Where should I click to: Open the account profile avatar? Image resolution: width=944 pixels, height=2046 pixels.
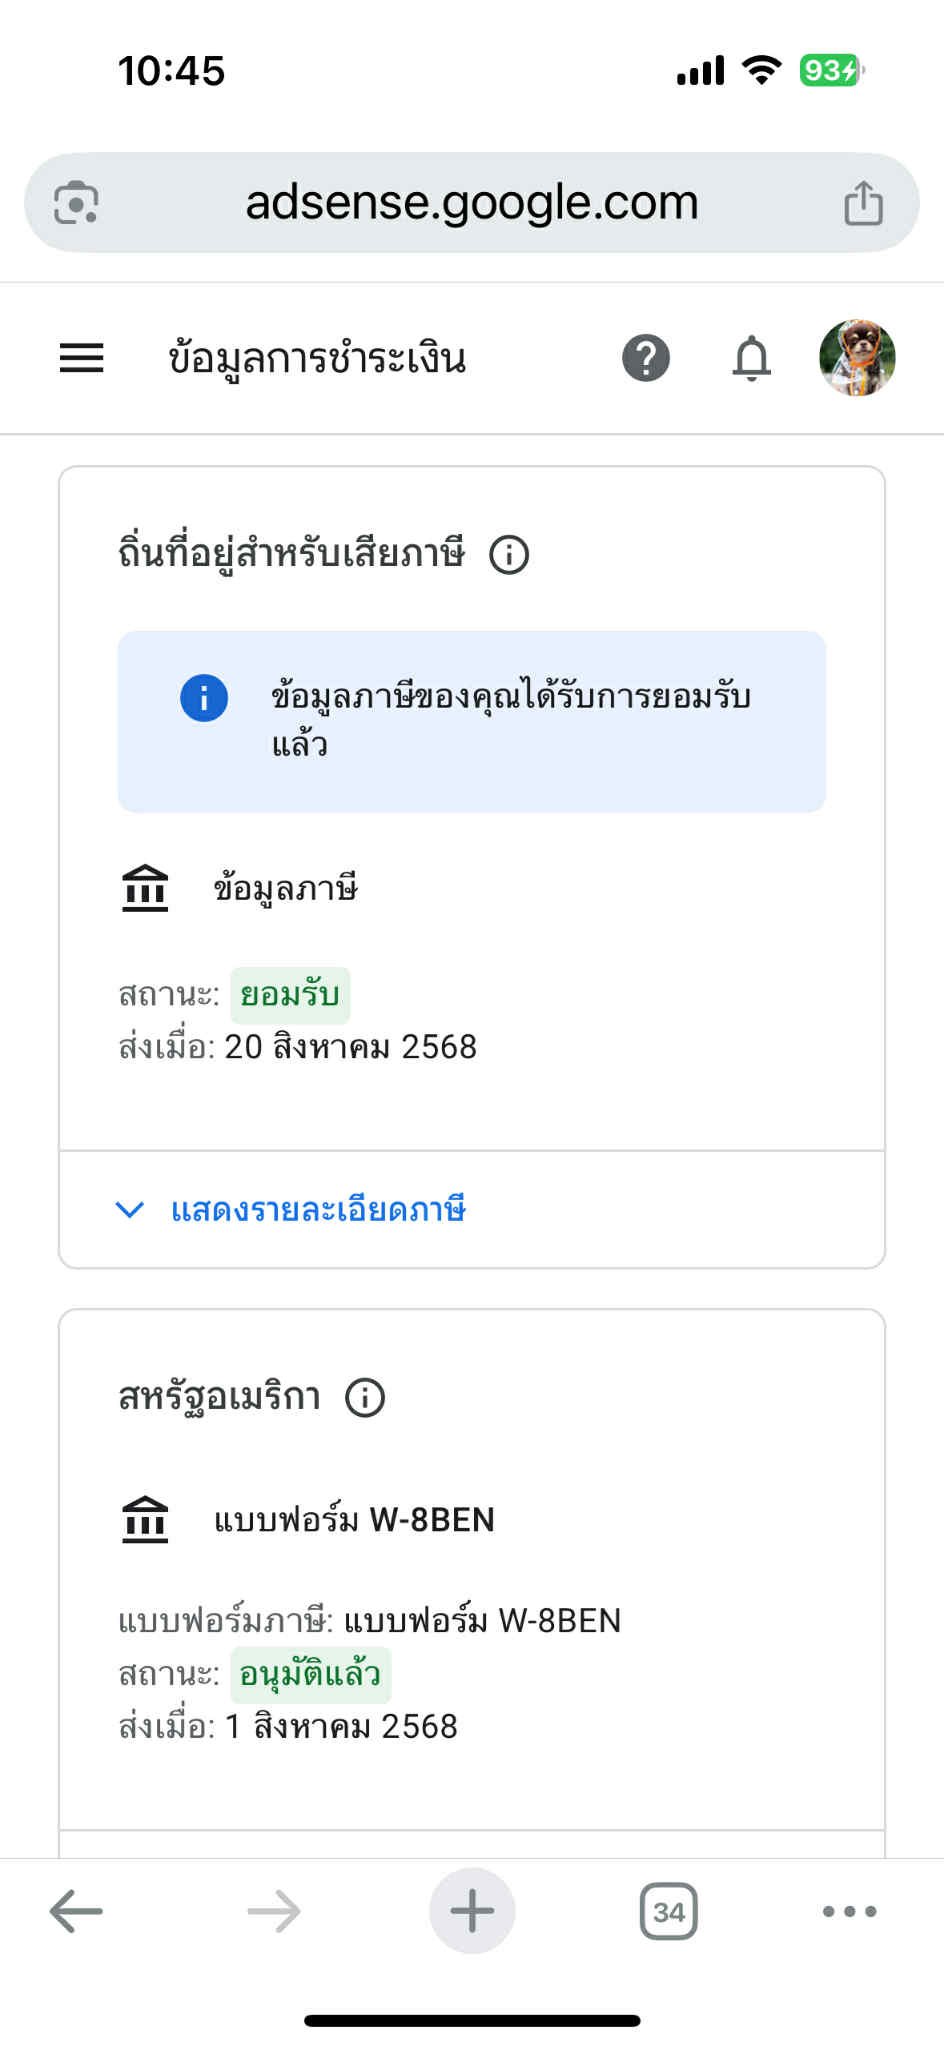coord(857,358)
